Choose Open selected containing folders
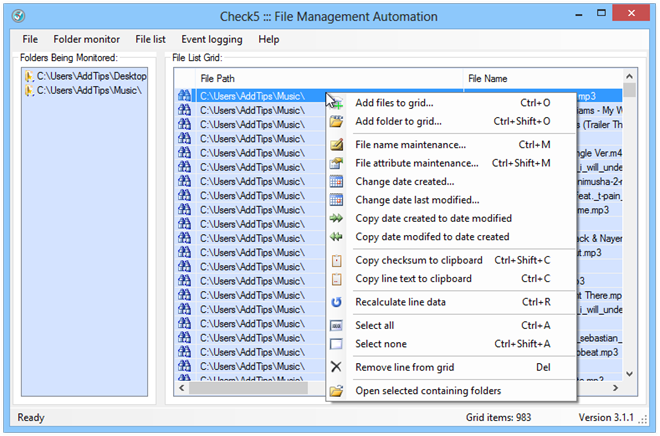The width and height of the screenshot is (660, 436). click(451, 391)
